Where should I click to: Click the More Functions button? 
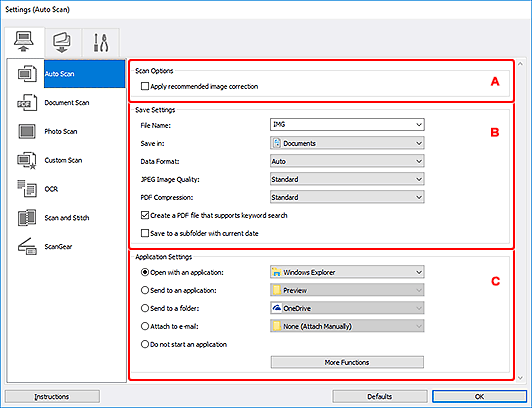pyautogui.click(x=347, y=362)
